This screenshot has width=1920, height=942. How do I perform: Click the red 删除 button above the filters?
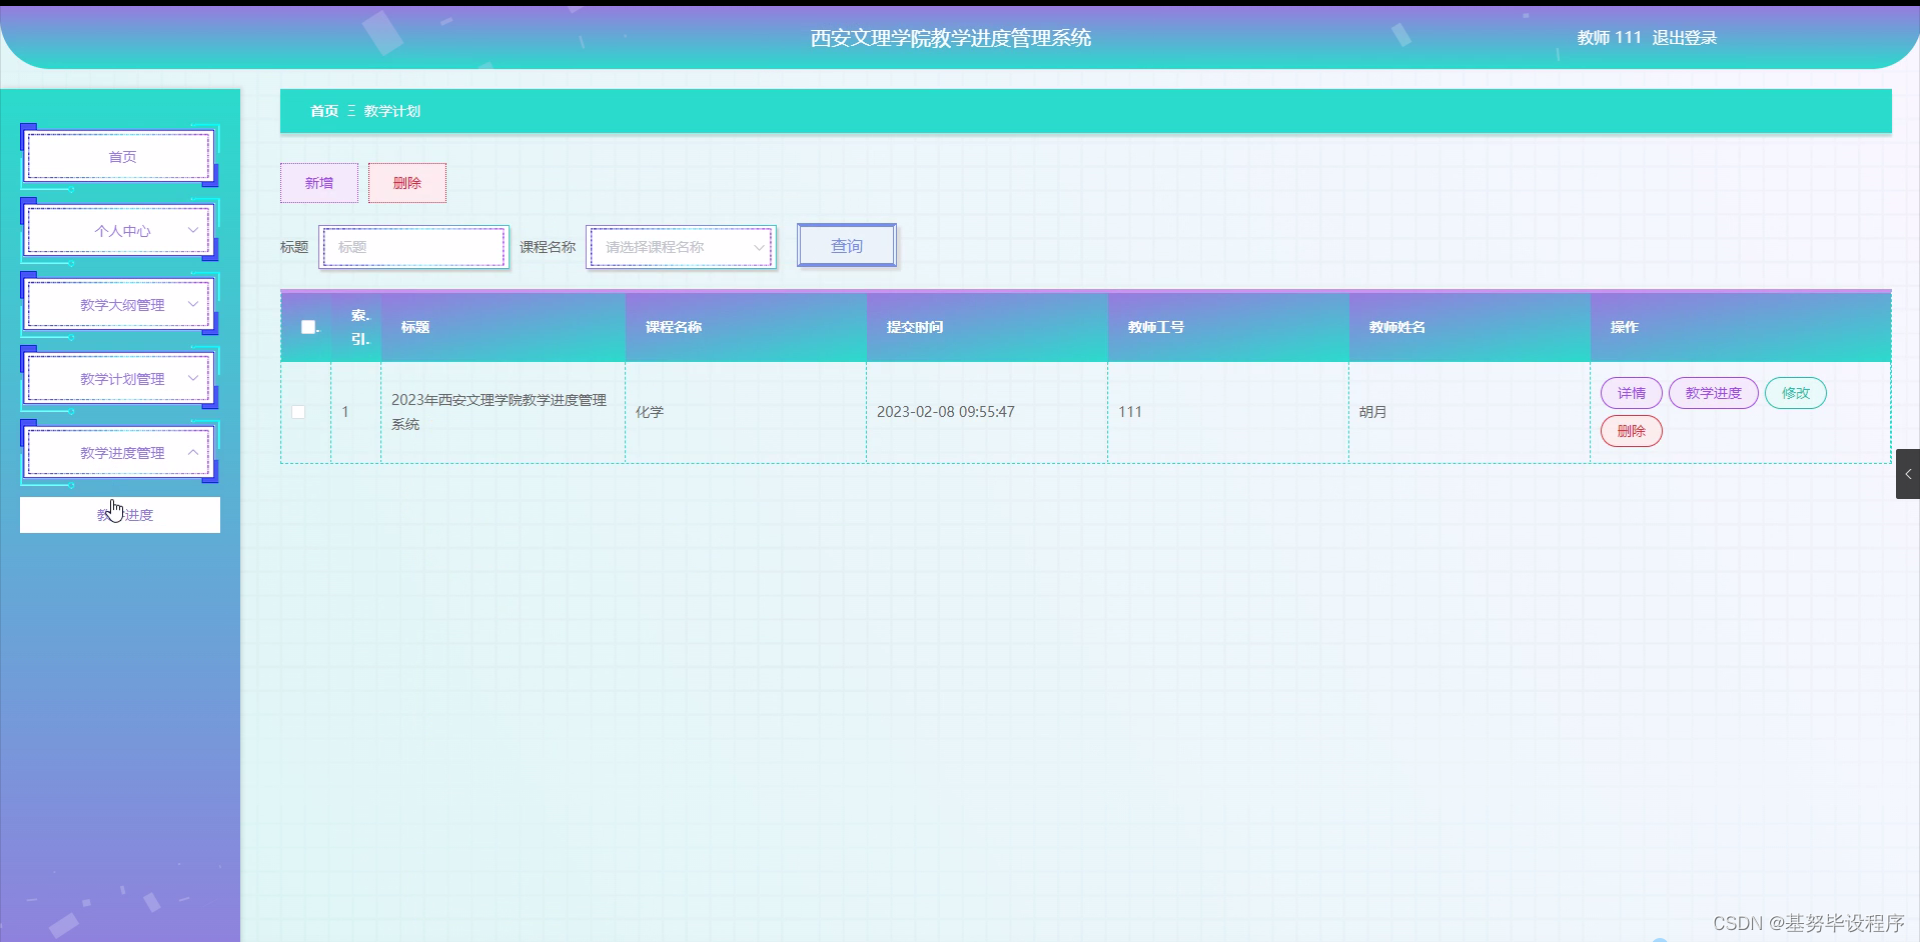coord(407,183)
